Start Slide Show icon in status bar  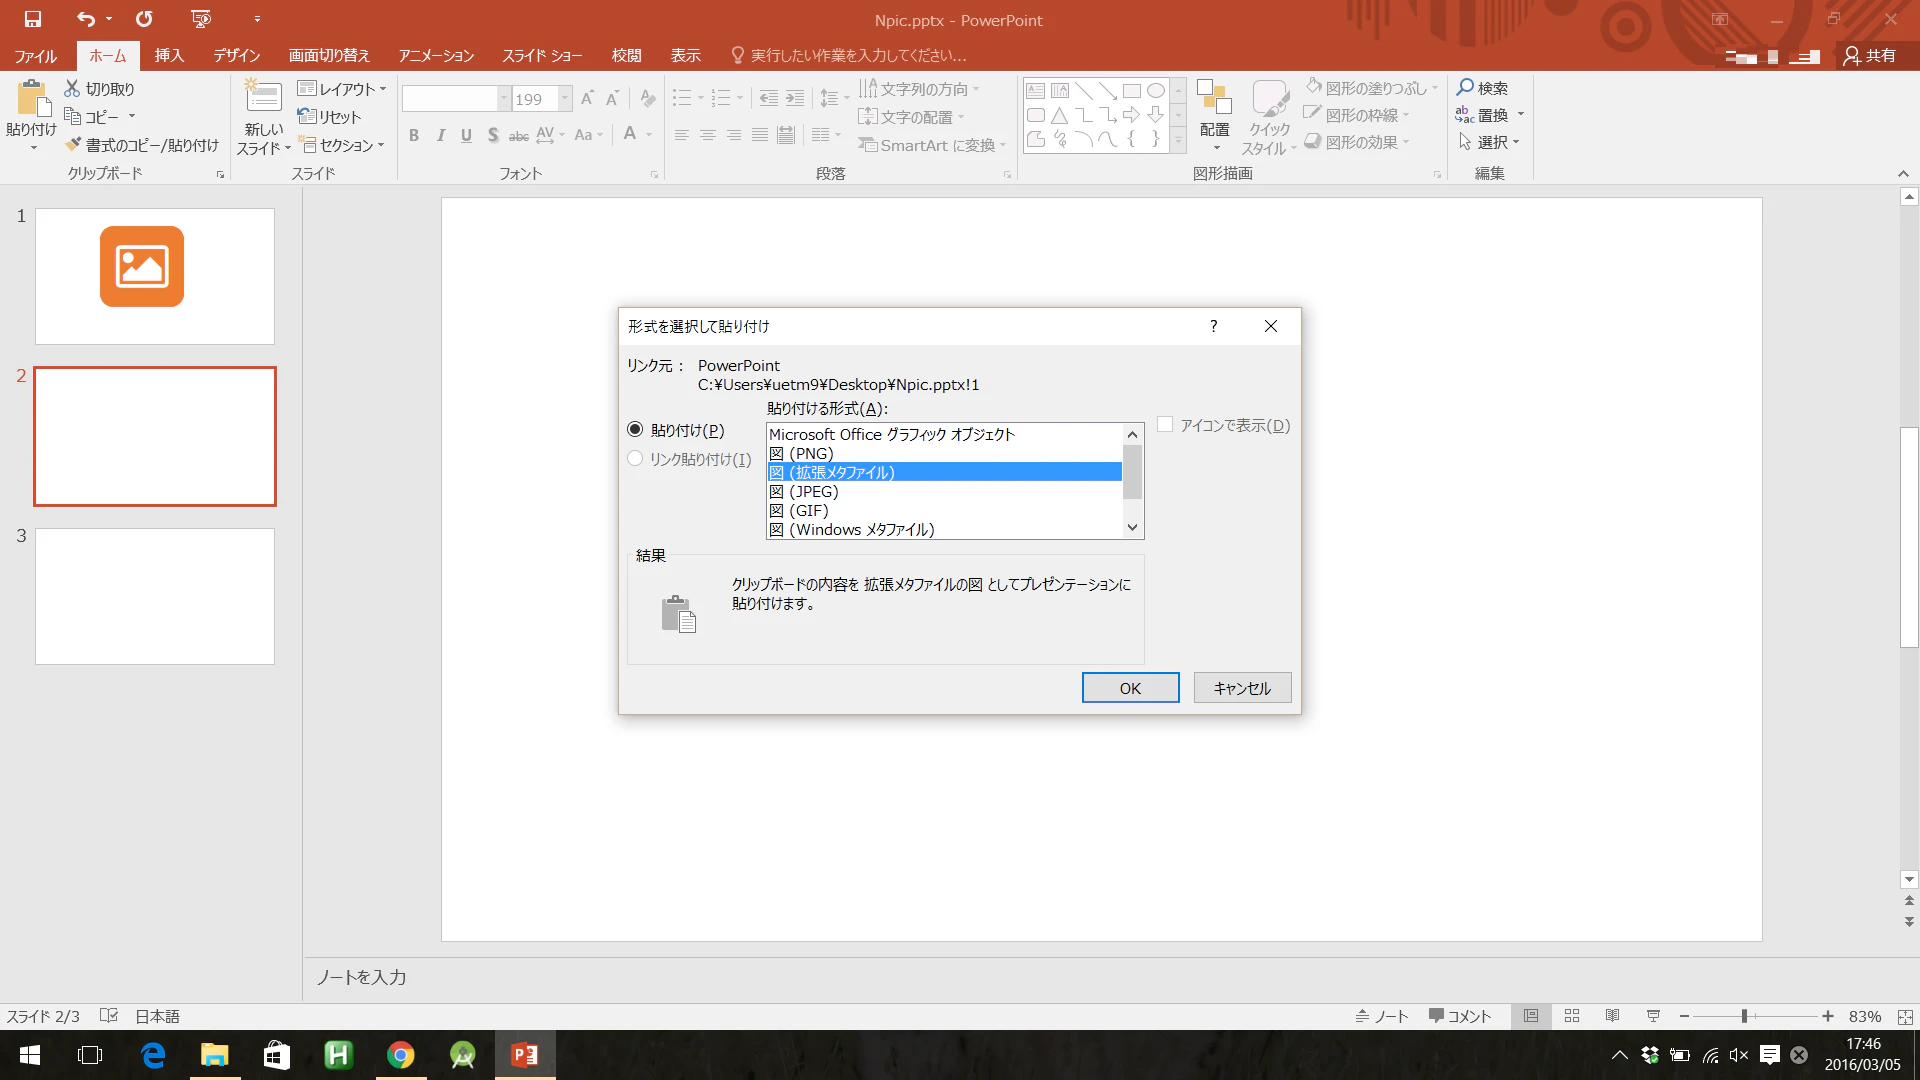point(1653,1016)
